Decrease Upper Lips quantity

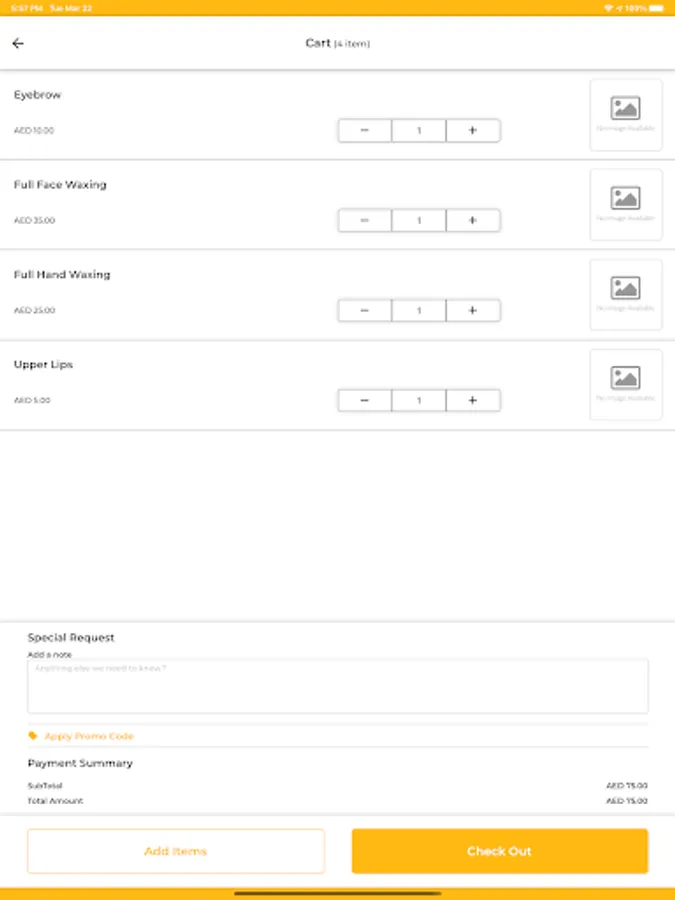tap(364, 401)
